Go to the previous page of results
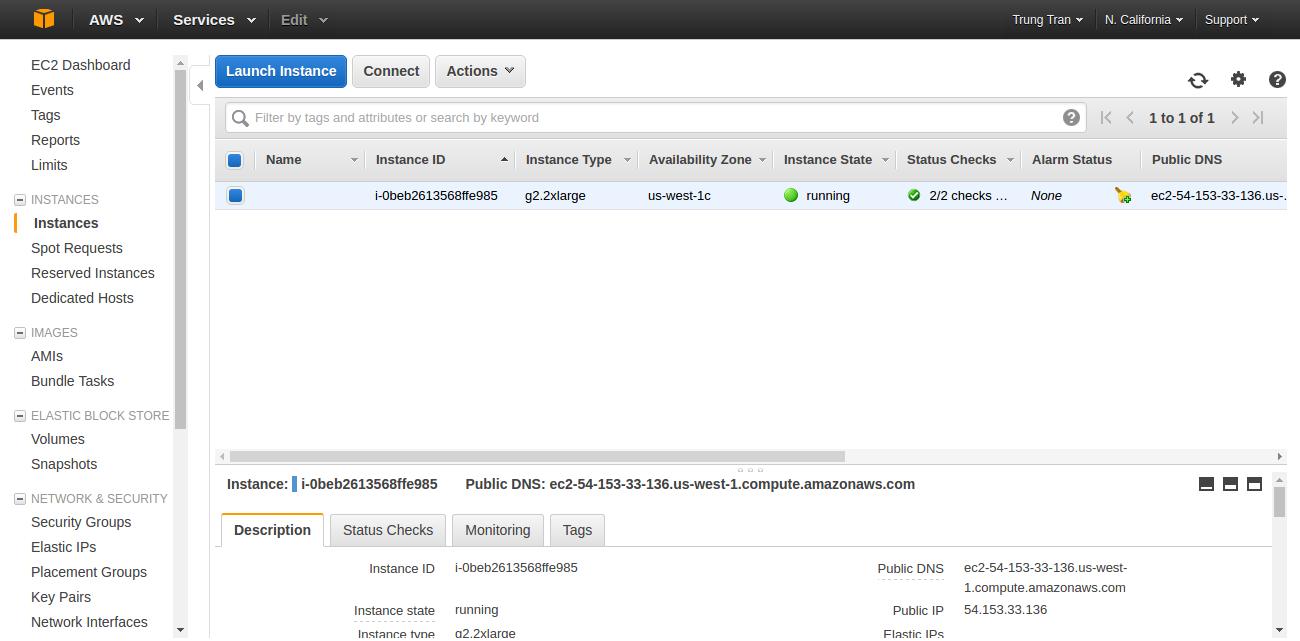 click(x=1130, y=117)
